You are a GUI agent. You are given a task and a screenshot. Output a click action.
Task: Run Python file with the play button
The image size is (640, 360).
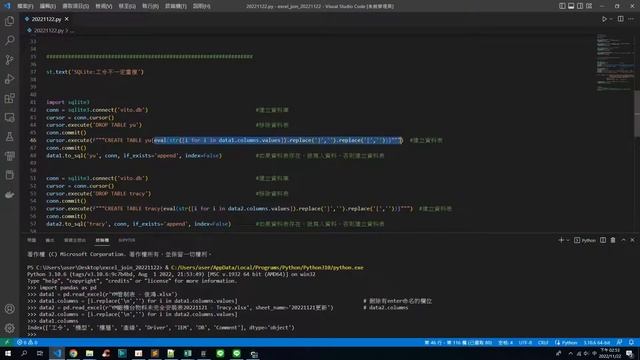click(x=604, y=19)
